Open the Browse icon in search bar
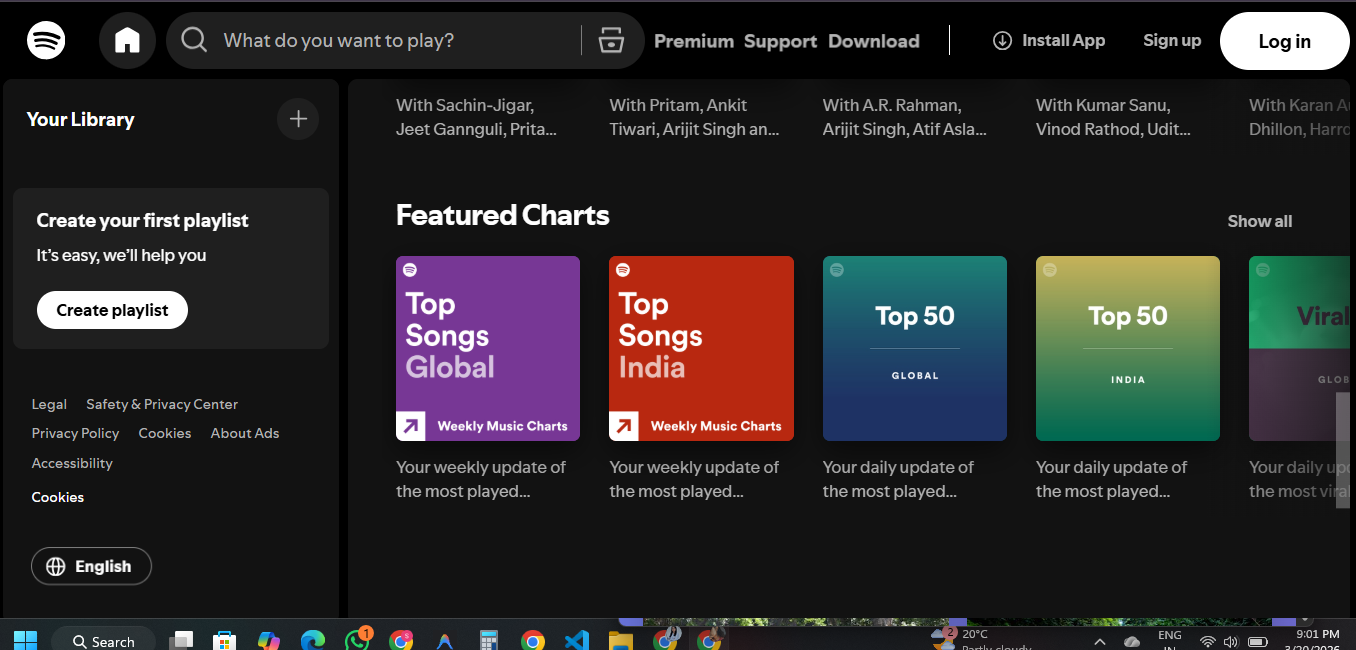This screenshot has height=650, width=1356. (x=610, y=41)
